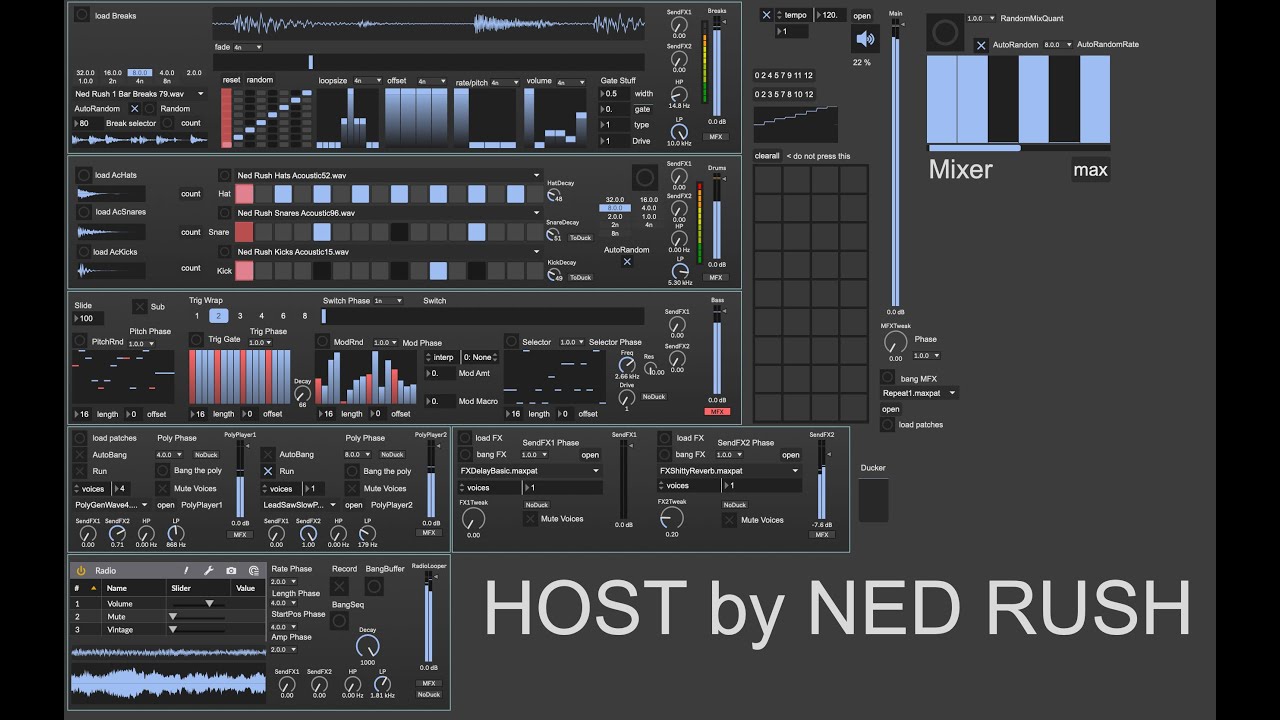The width and height of the screenshot is (1280, 720).
Task: Click the large RandomMixQuant bang circle
Action: 943,34
